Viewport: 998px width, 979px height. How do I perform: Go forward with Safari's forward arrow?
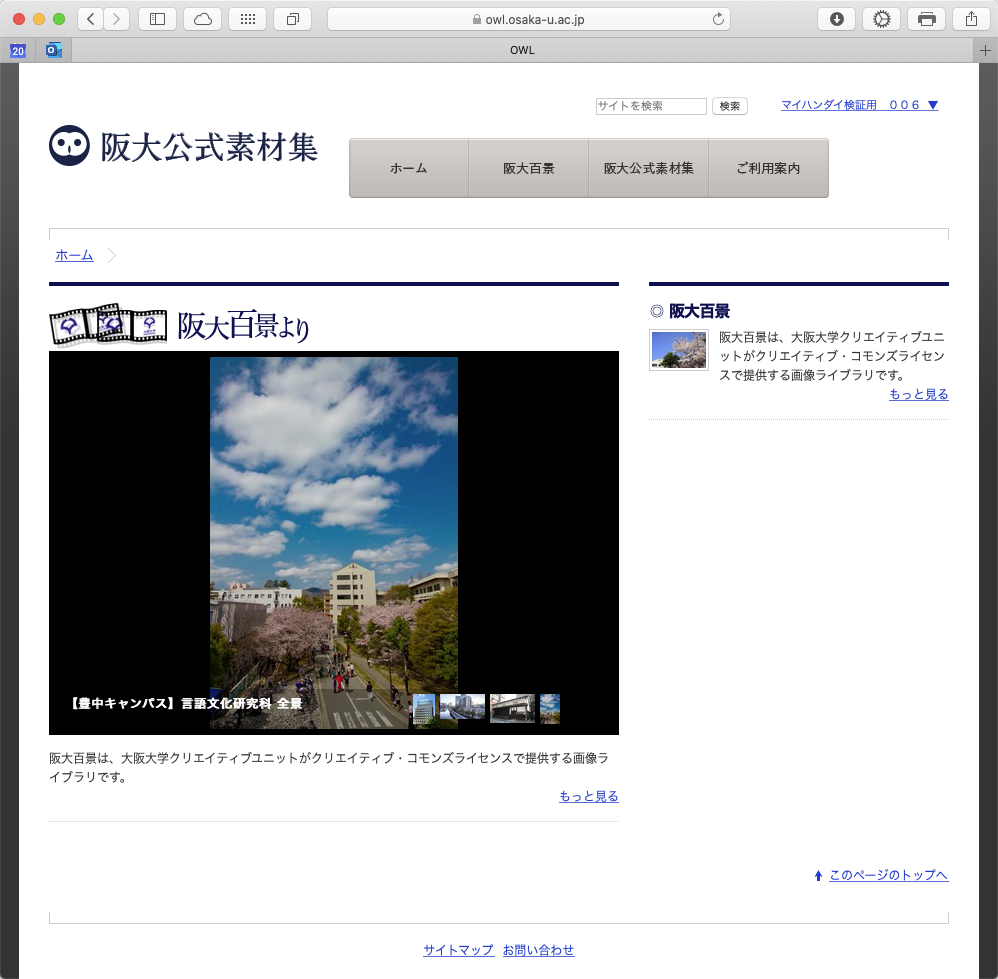pyautogui.click(x=116, y=19)
